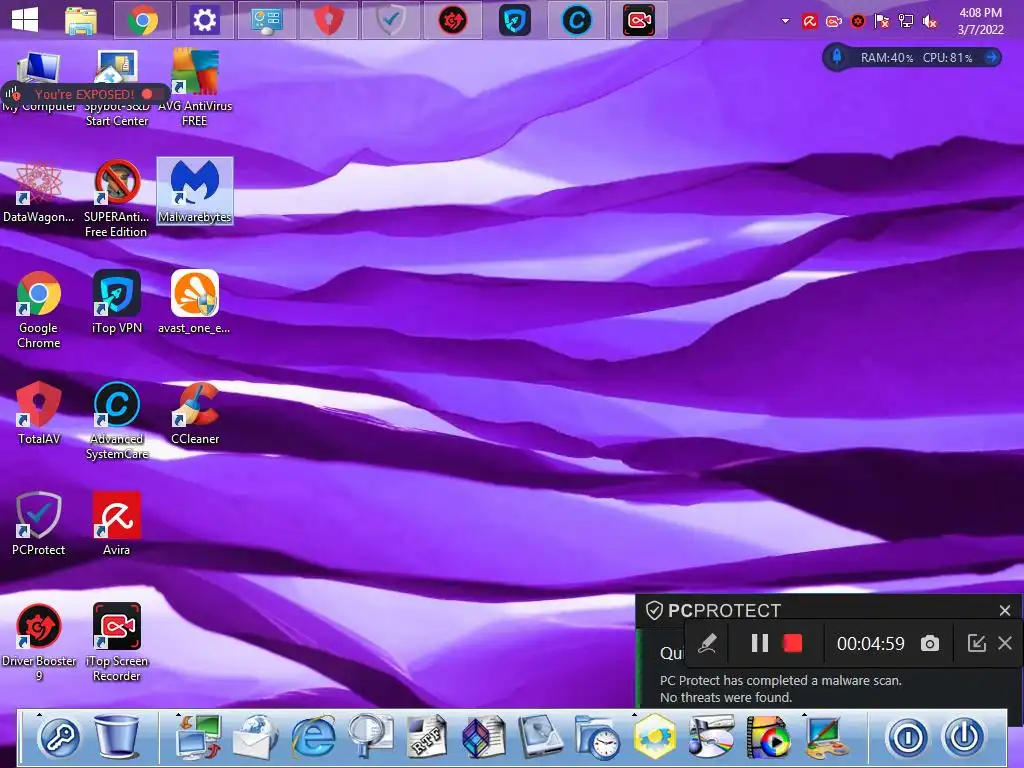Click the Driver Booster tray icon

click(x=858, y=22)
